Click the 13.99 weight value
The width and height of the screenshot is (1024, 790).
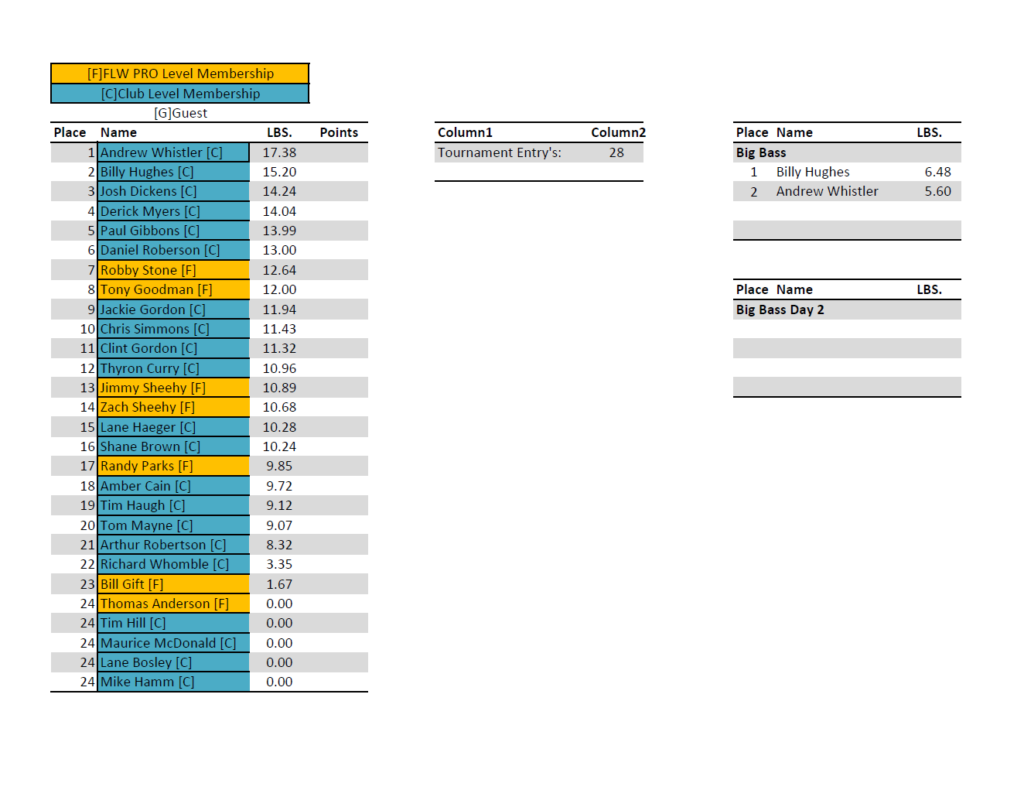279,230
